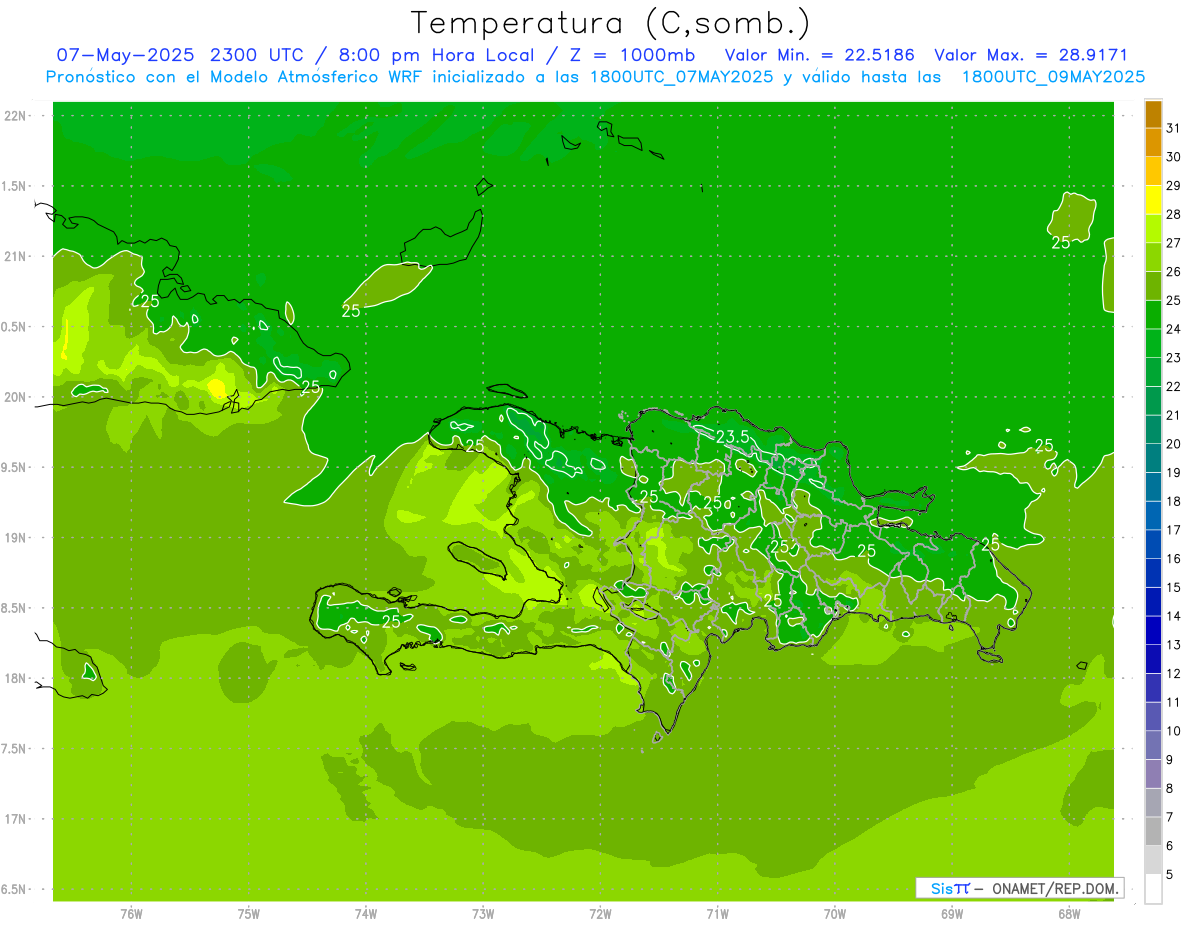Viewport: 1200px width, 927px height.
Task: Click the legend swatch between 11 and 12
Action: click(1153, 688)
